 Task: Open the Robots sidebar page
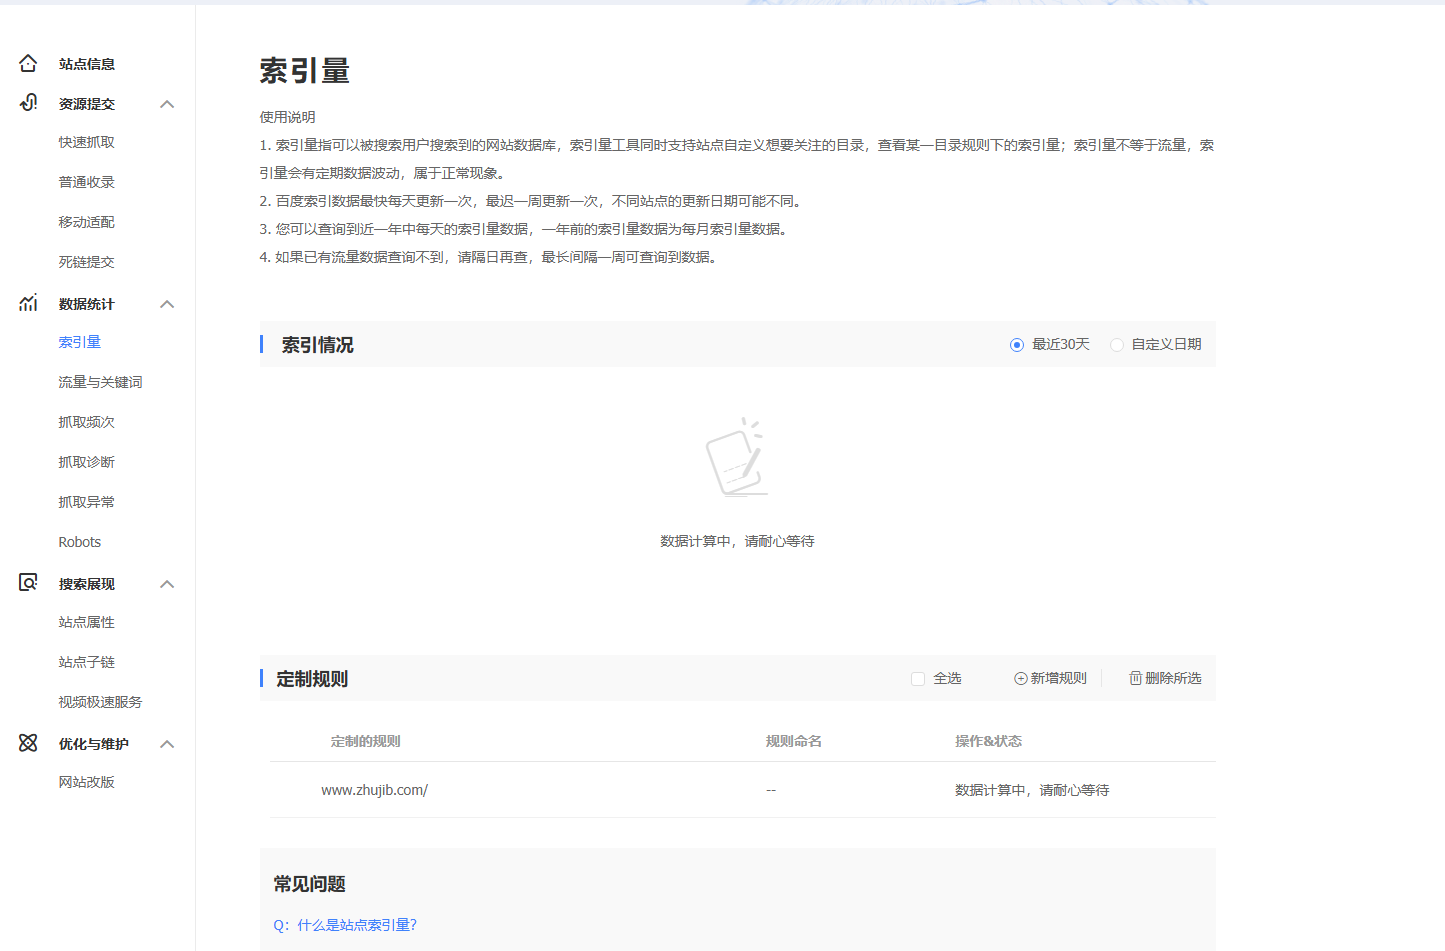[80, 542]
